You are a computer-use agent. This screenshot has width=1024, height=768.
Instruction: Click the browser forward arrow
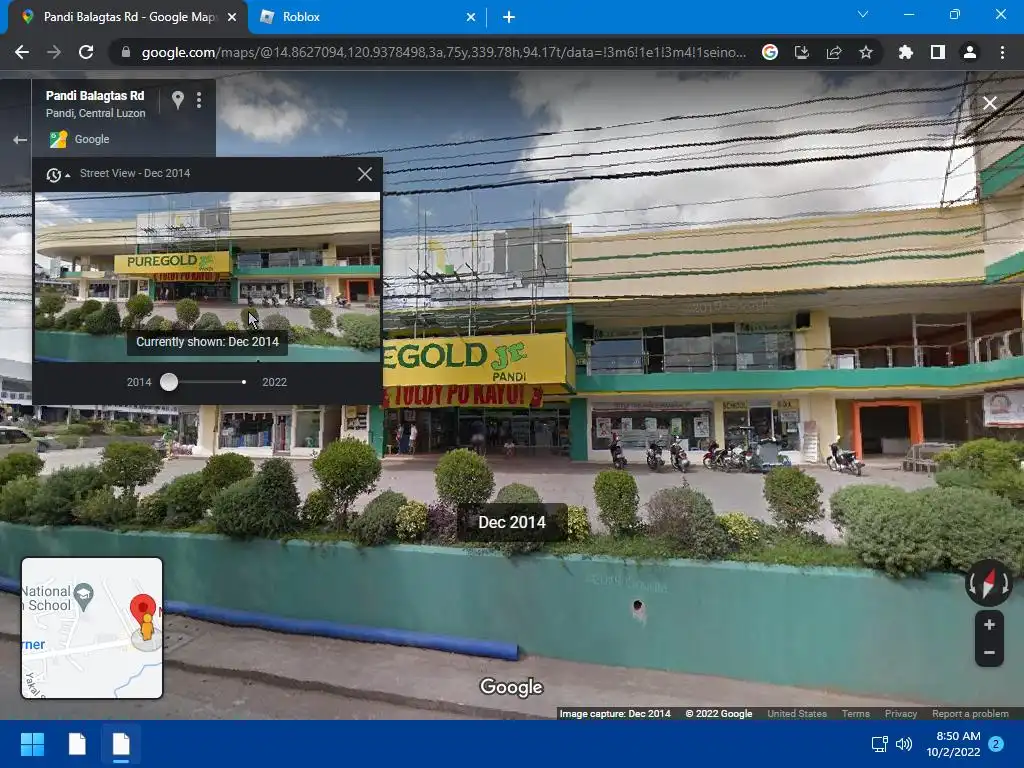coord(54,52)
